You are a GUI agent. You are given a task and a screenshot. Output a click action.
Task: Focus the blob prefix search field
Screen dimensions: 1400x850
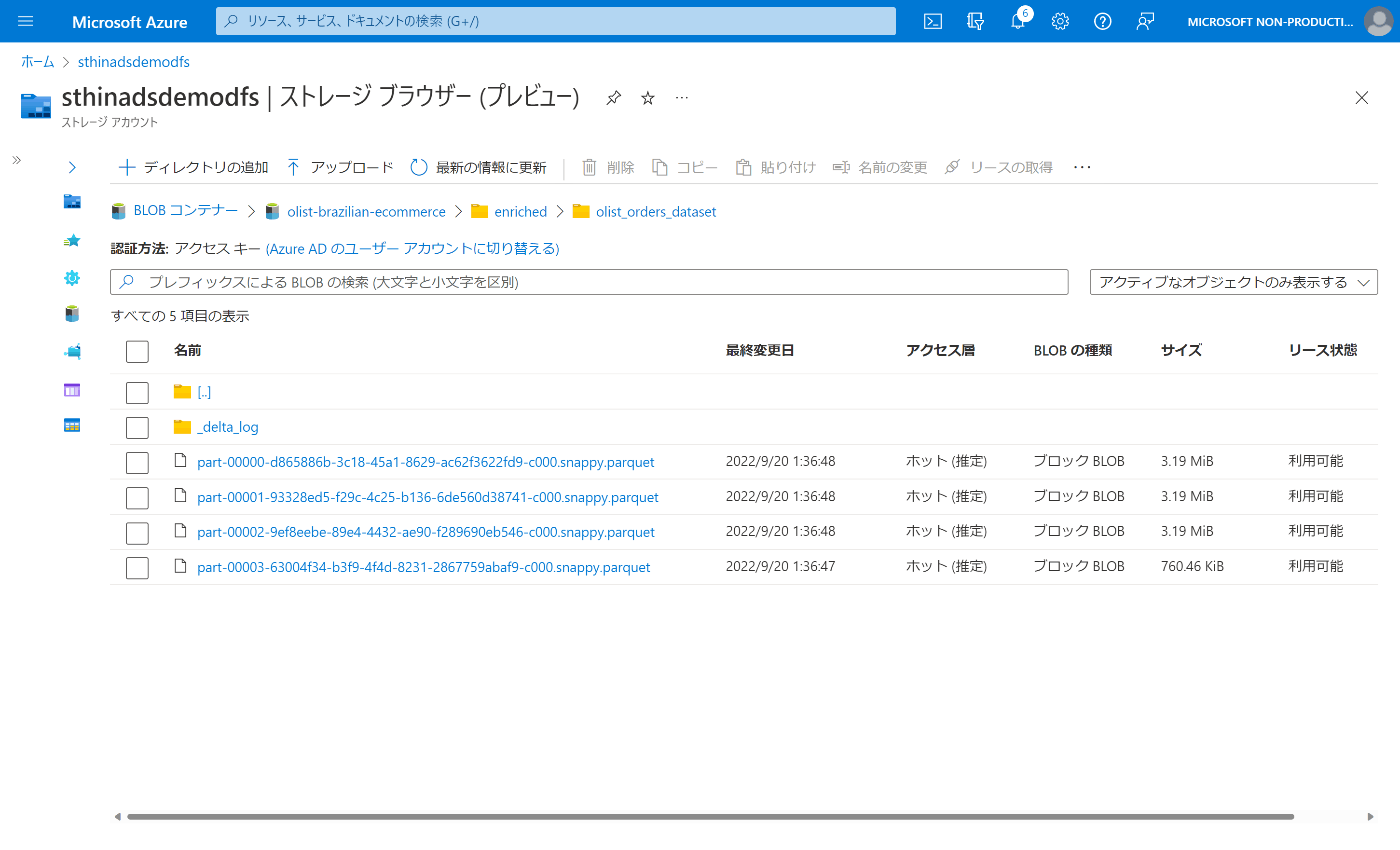click(589, 282)
